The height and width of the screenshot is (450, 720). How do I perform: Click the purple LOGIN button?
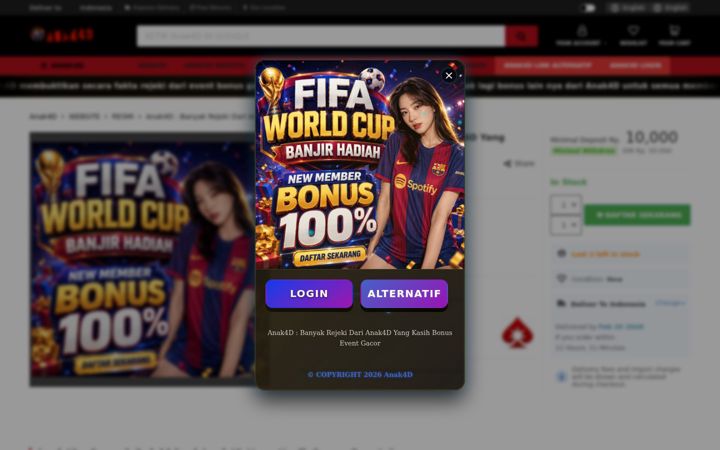tap(309, 293)
